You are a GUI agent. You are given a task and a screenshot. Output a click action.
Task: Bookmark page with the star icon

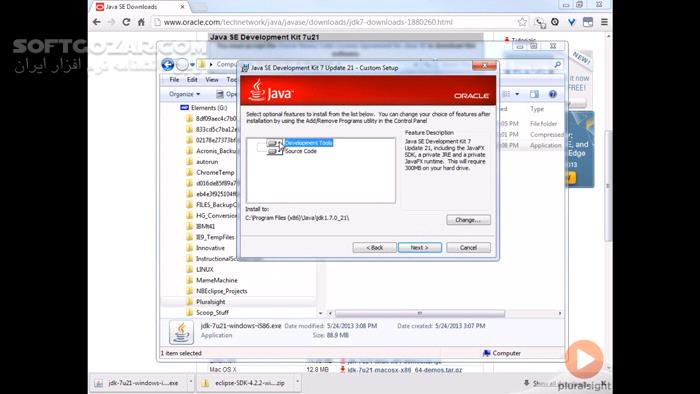tap(522, 22)
